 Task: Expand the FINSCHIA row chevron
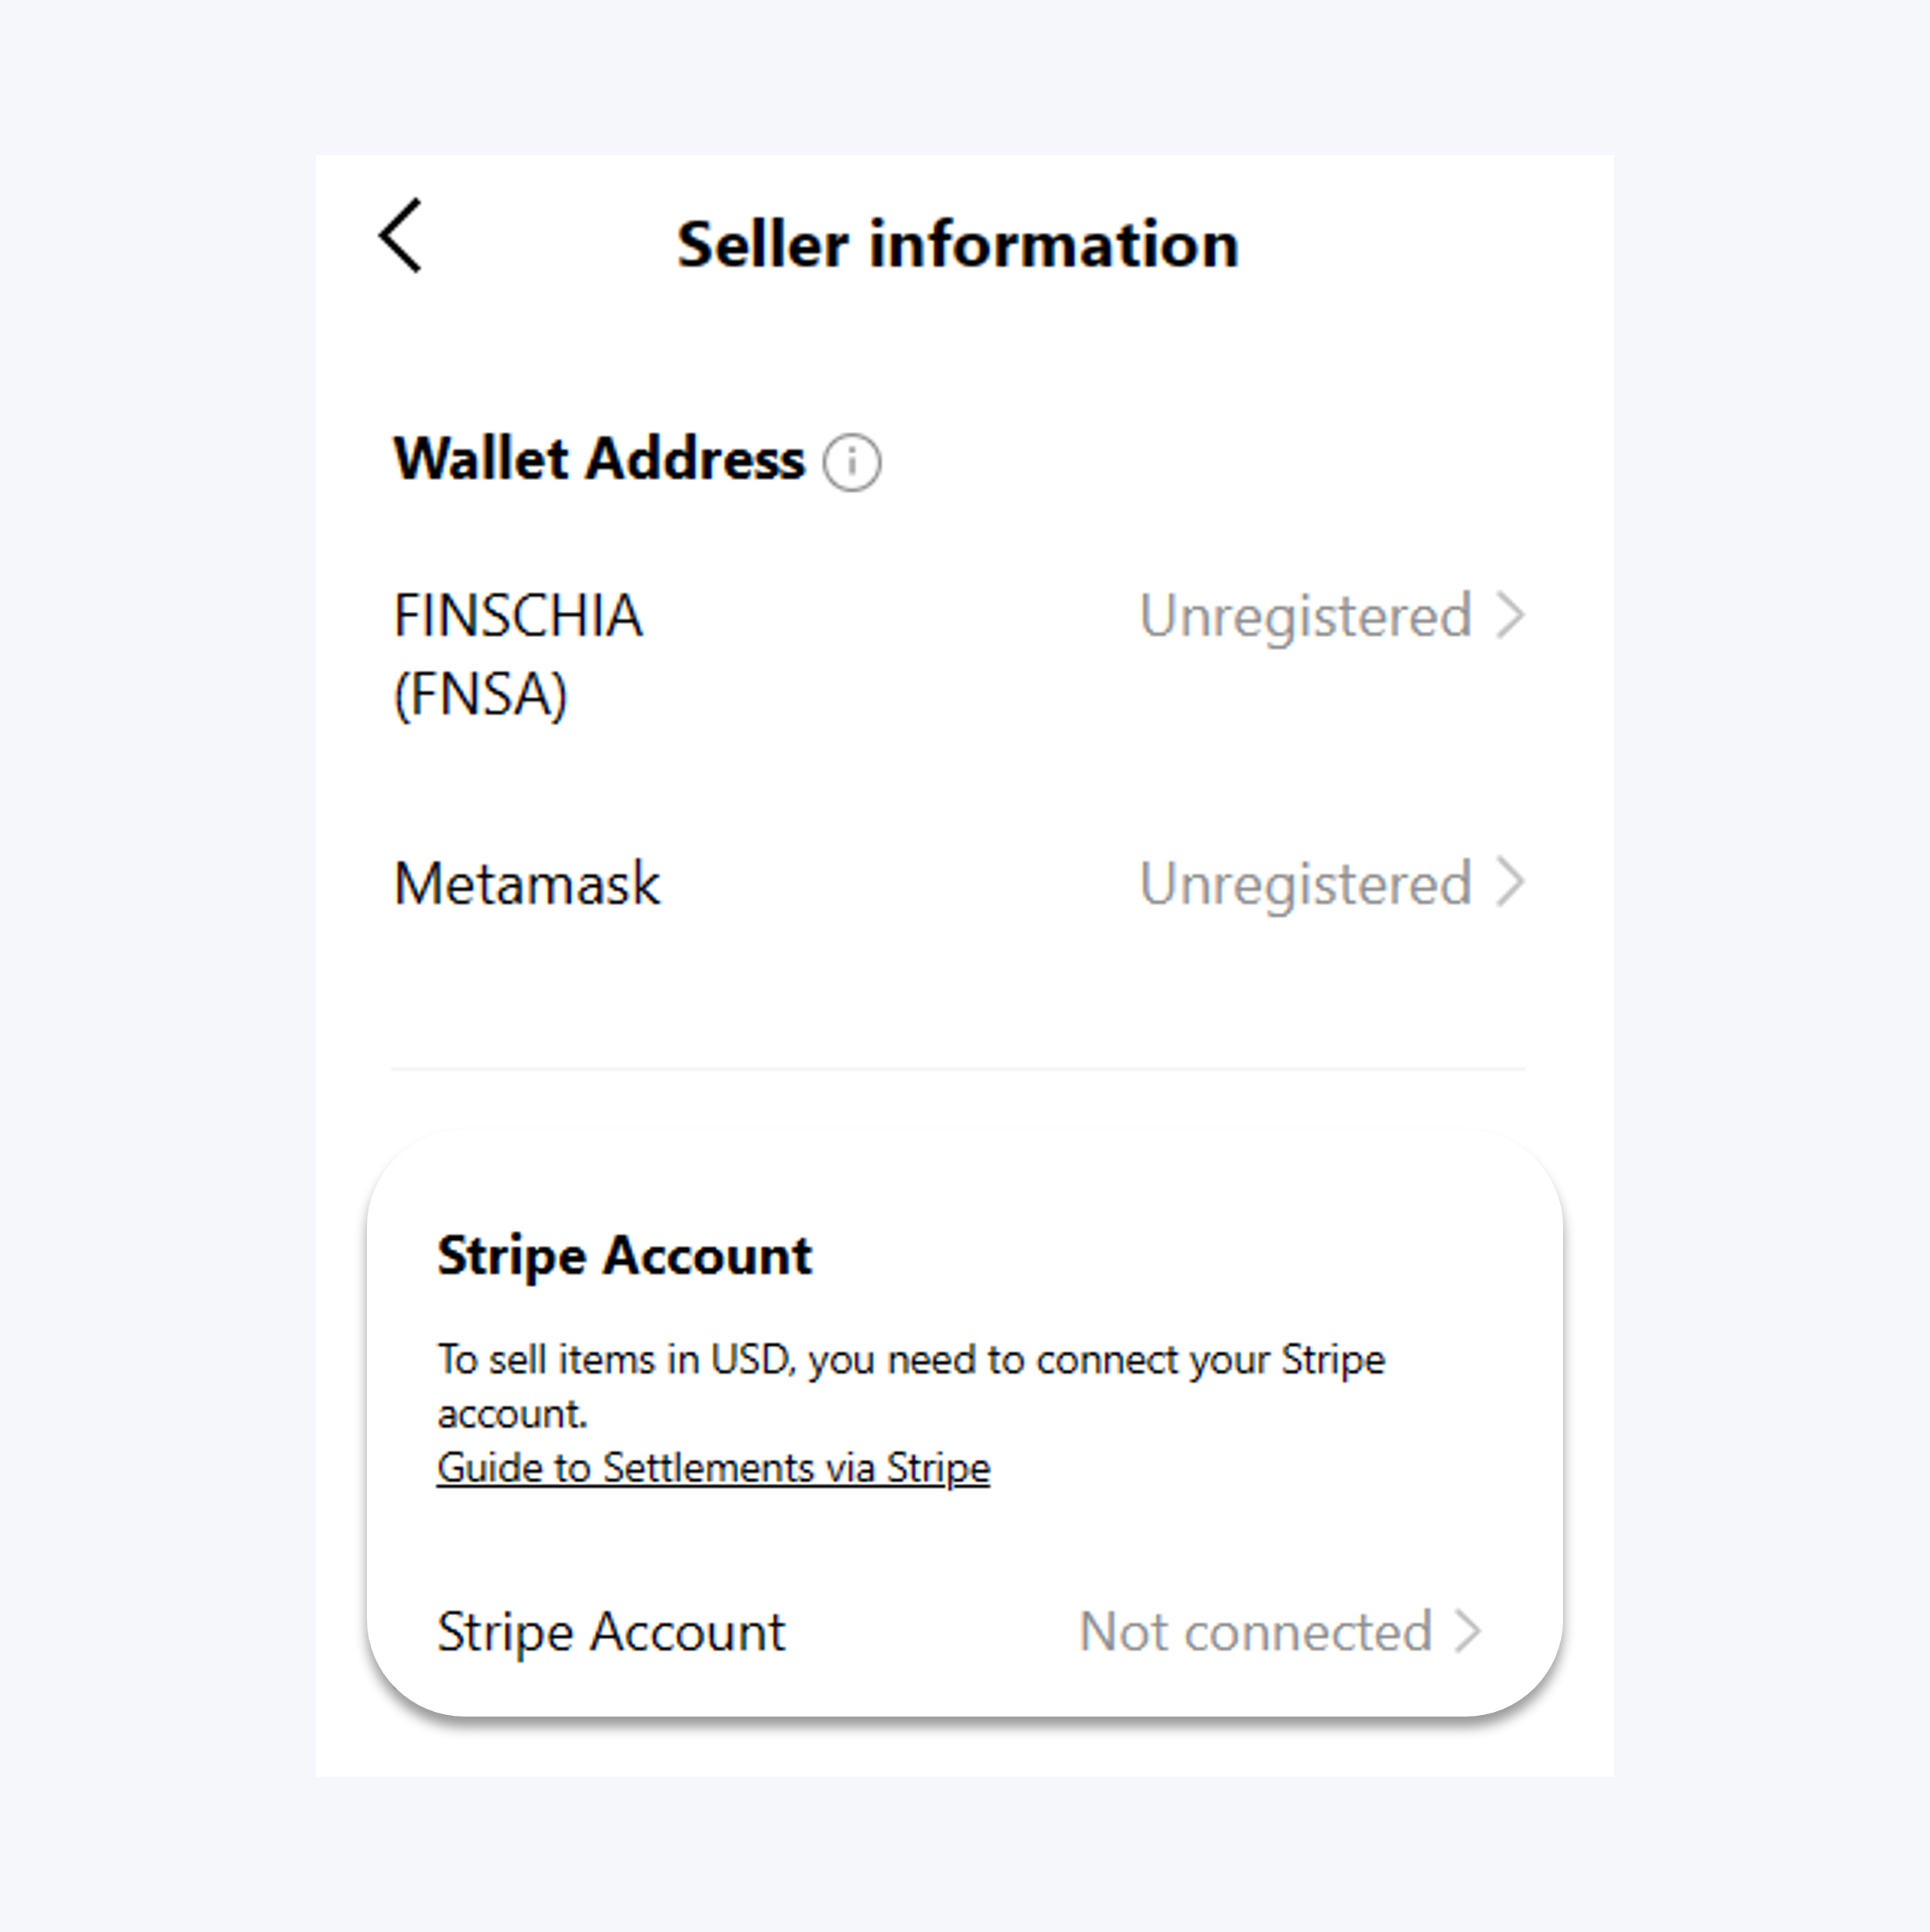tap(1510, 614)
